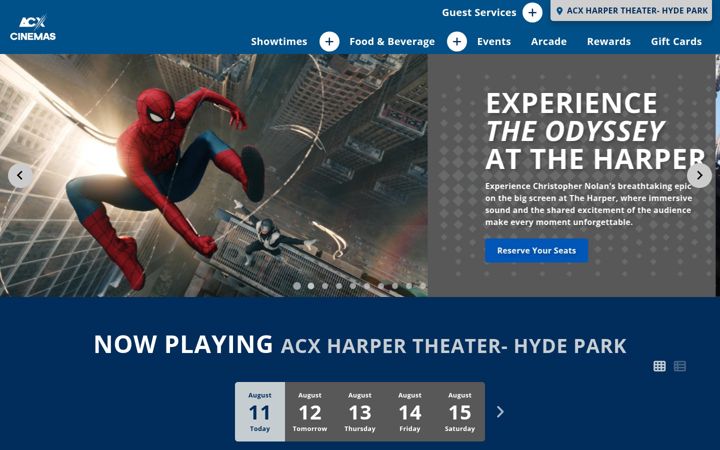Select the last carousel pagination dot
Viewport: 720px width, 450px height.
click(422, 286)
